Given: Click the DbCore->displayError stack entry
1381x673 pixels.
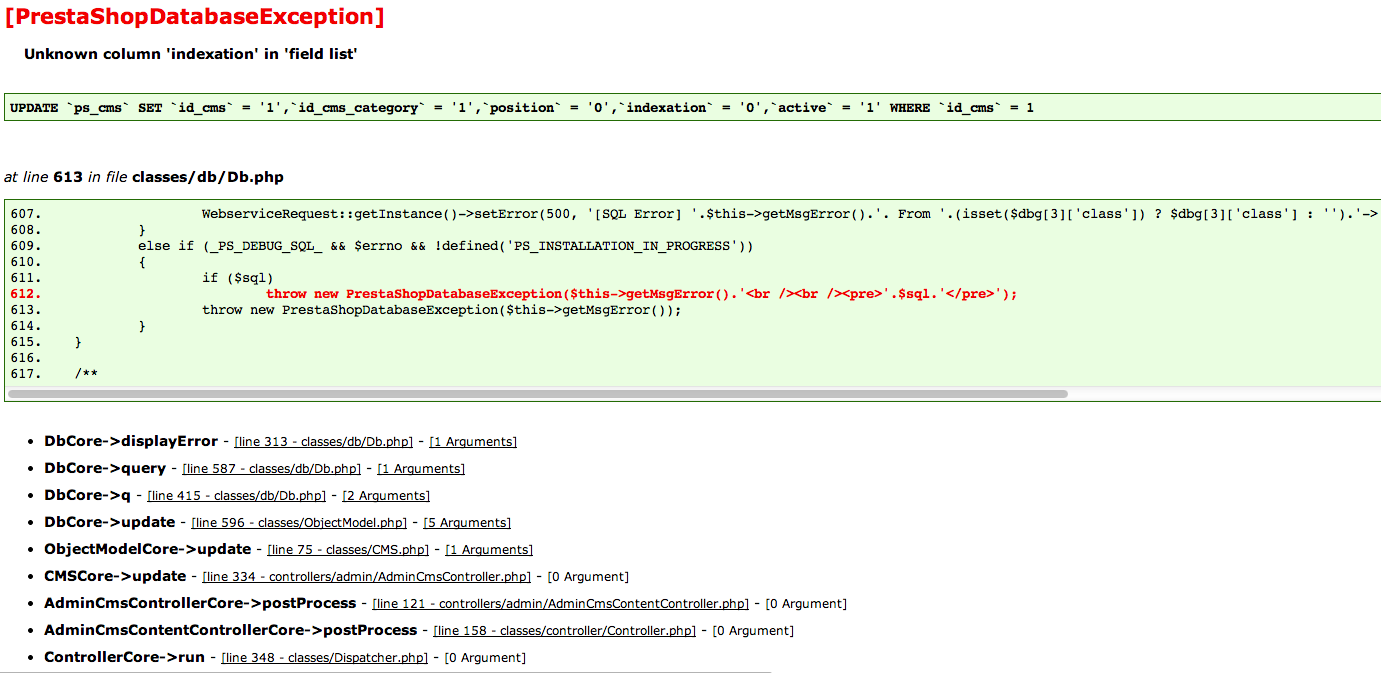Looking at the screenshot, I should click(x=131, y=441).
